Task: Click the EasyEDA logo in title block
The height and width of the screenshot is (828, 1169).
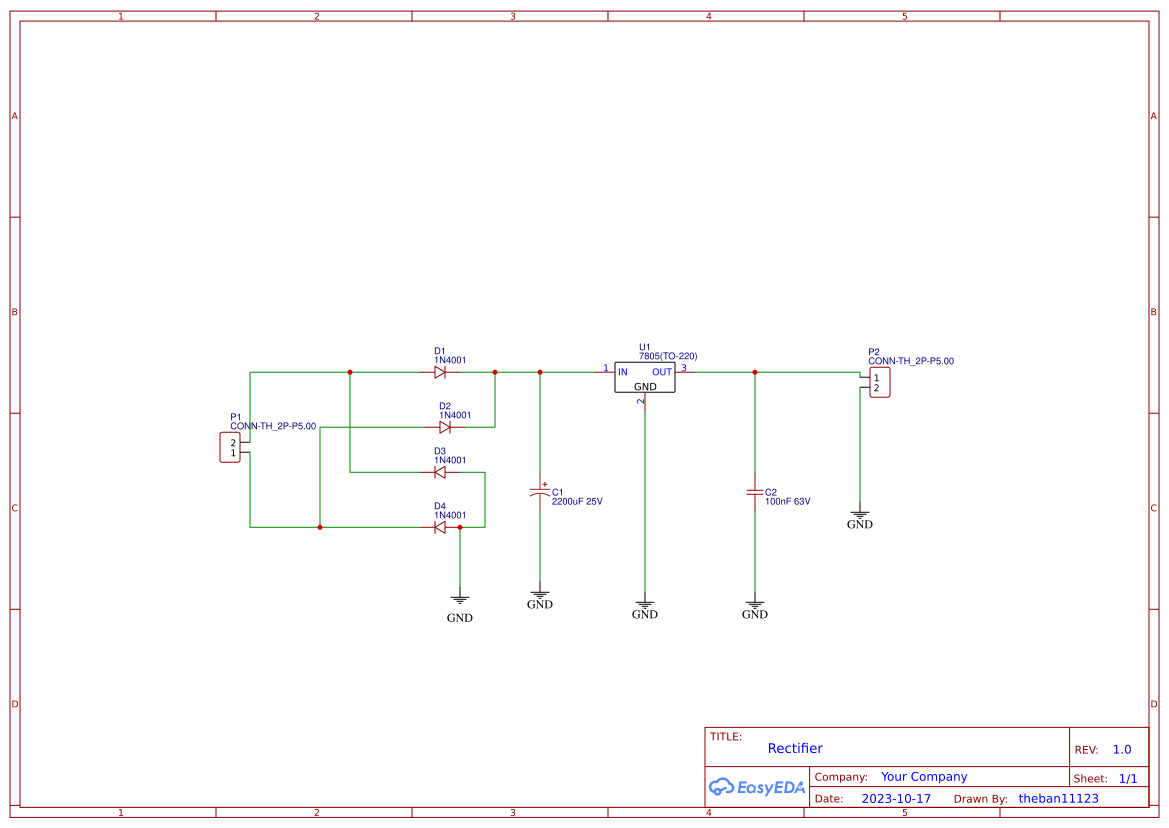Action: click(x=757, y=787)
